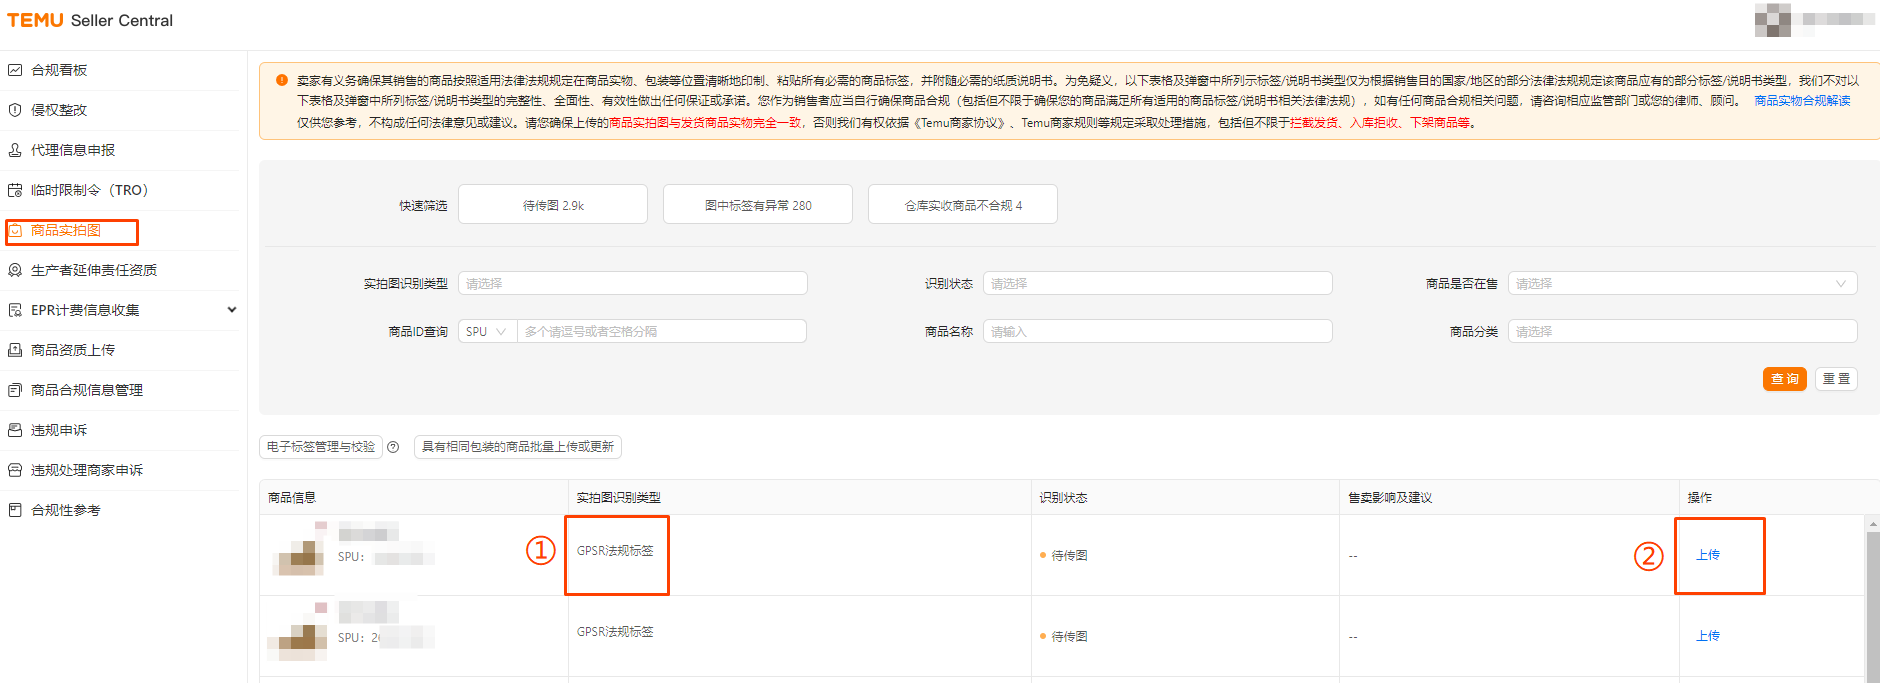
Task: Click the help question mark beside 电子标签管理与校验
Action: (x=393, y=447)
